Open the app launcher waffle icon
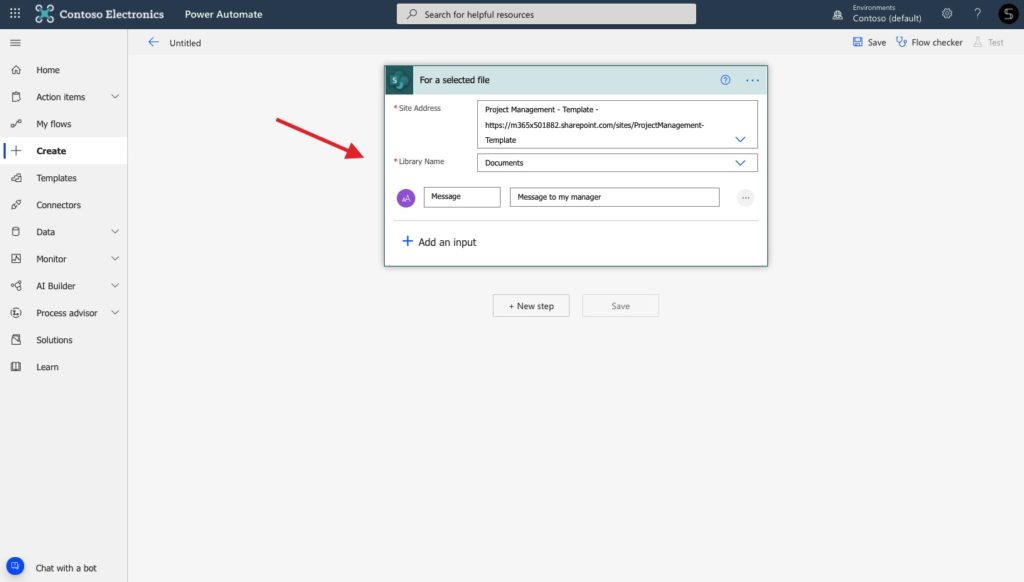 [x=15, y=14]
